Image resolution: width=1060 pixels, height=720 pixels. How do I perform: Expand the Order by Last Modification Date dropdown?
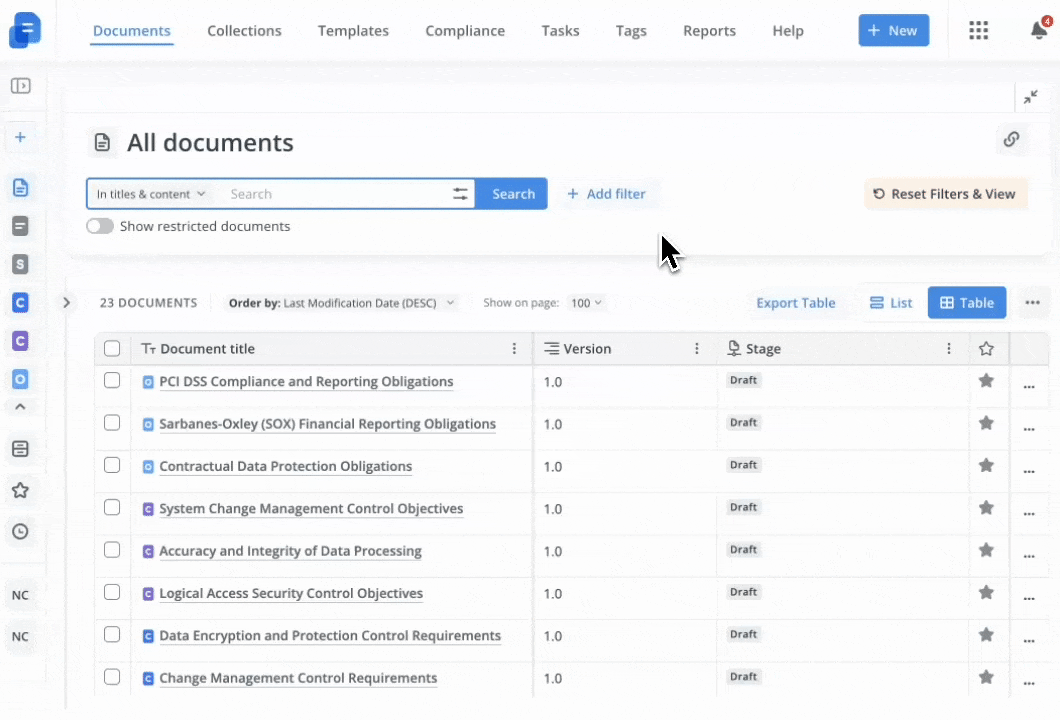point(342,303)
